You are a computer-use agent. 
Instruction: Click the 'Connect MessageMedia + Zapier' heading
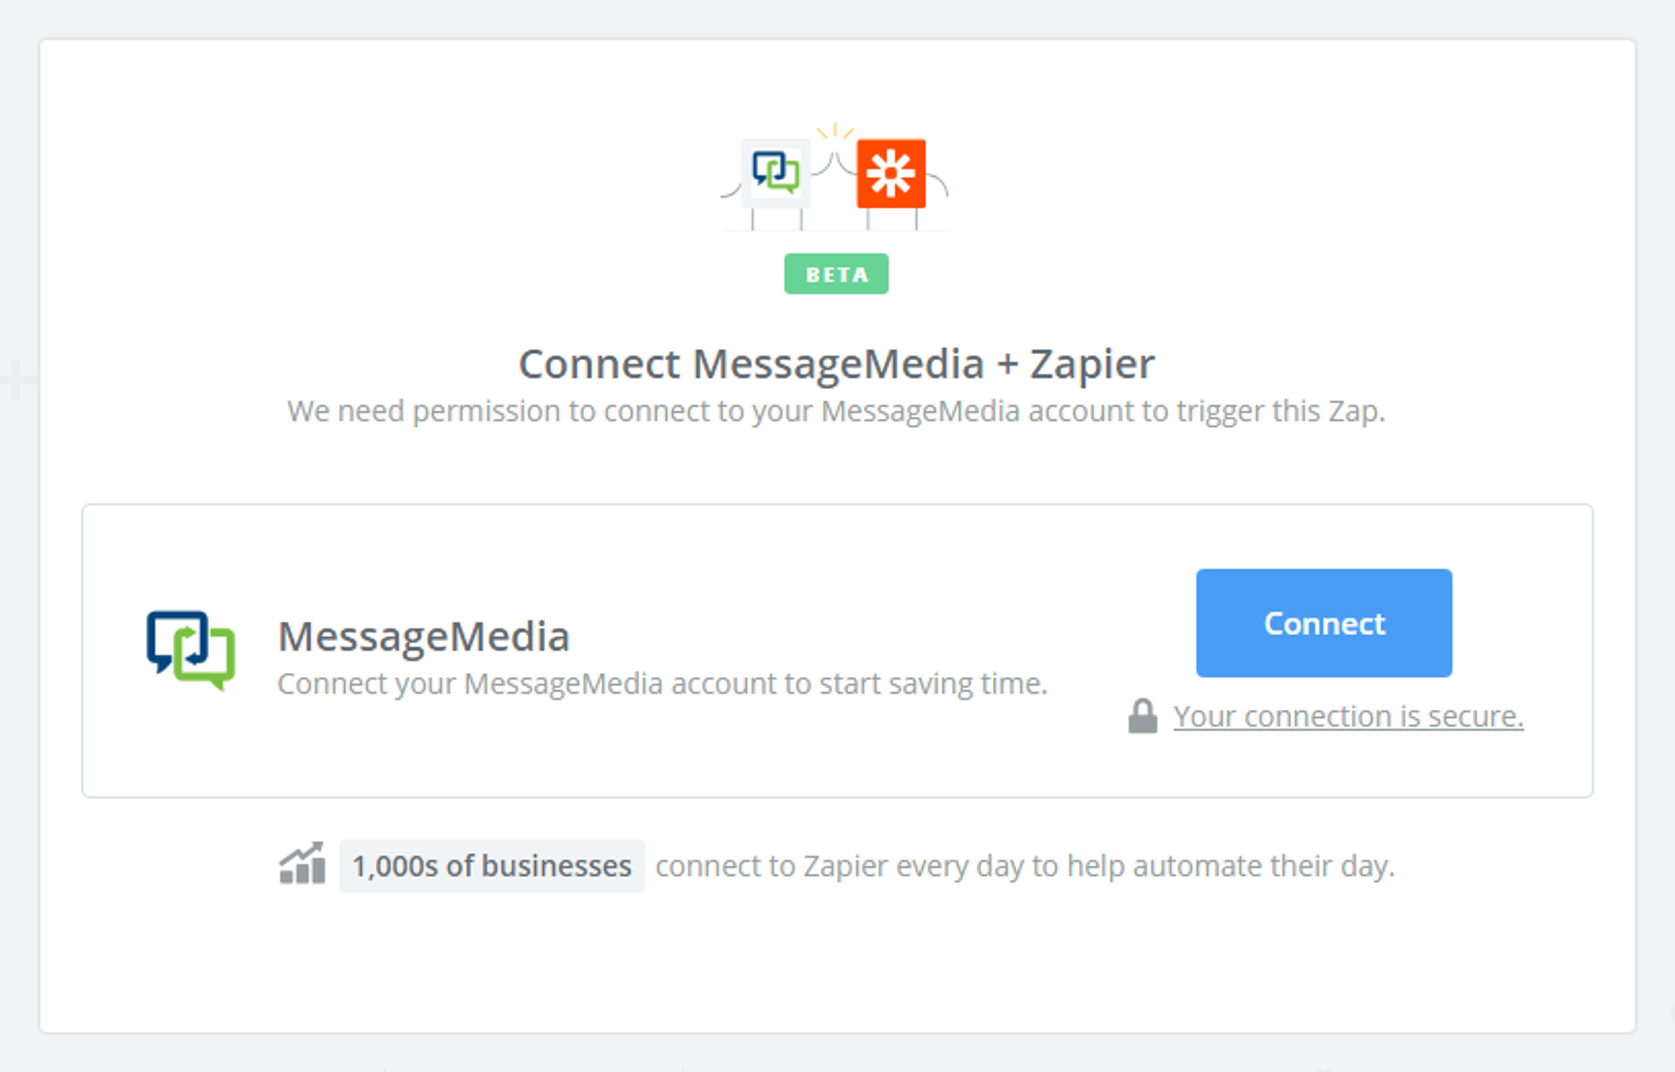click(x=836, y=364)
